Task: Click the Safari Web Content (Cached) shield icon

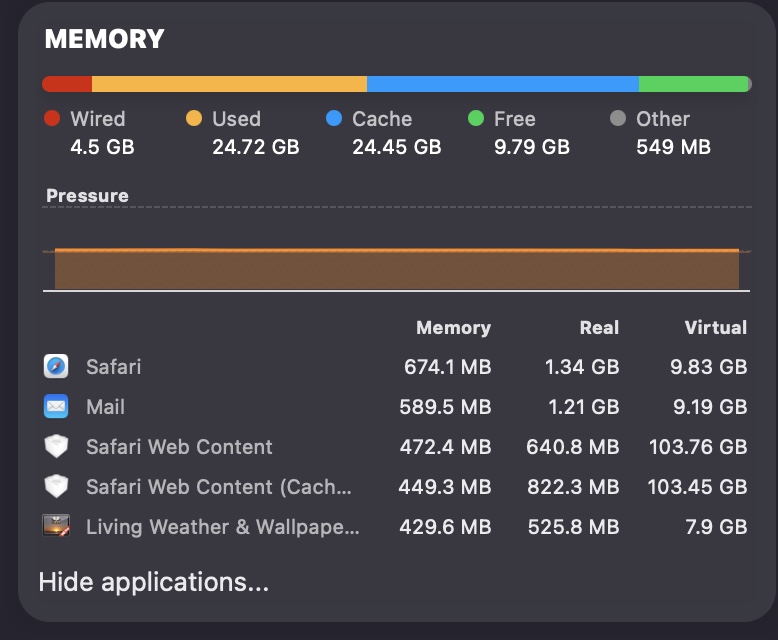Action: pyautogui.click(x=56, y=487)
